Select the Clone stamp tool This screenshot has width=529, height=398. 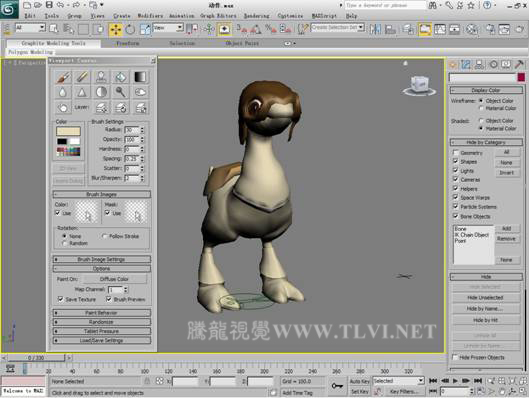102,77
